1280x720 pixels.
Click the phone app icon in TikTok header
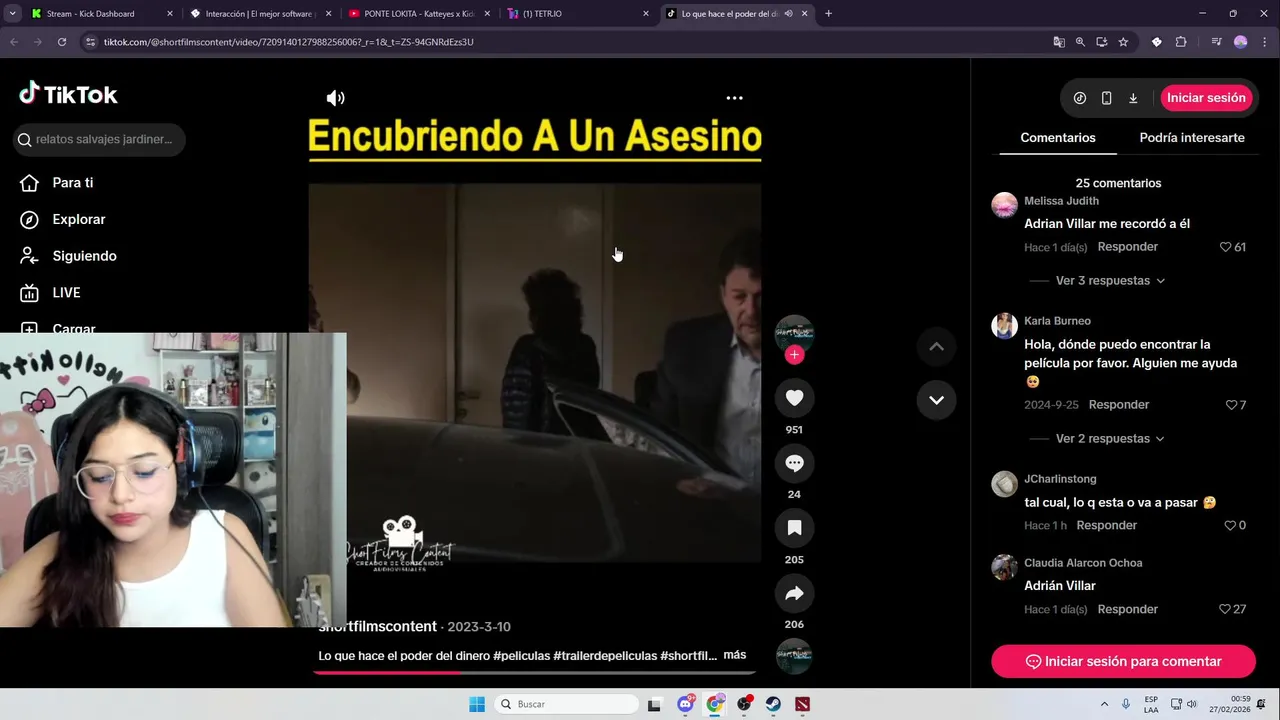pos(1106,98)
